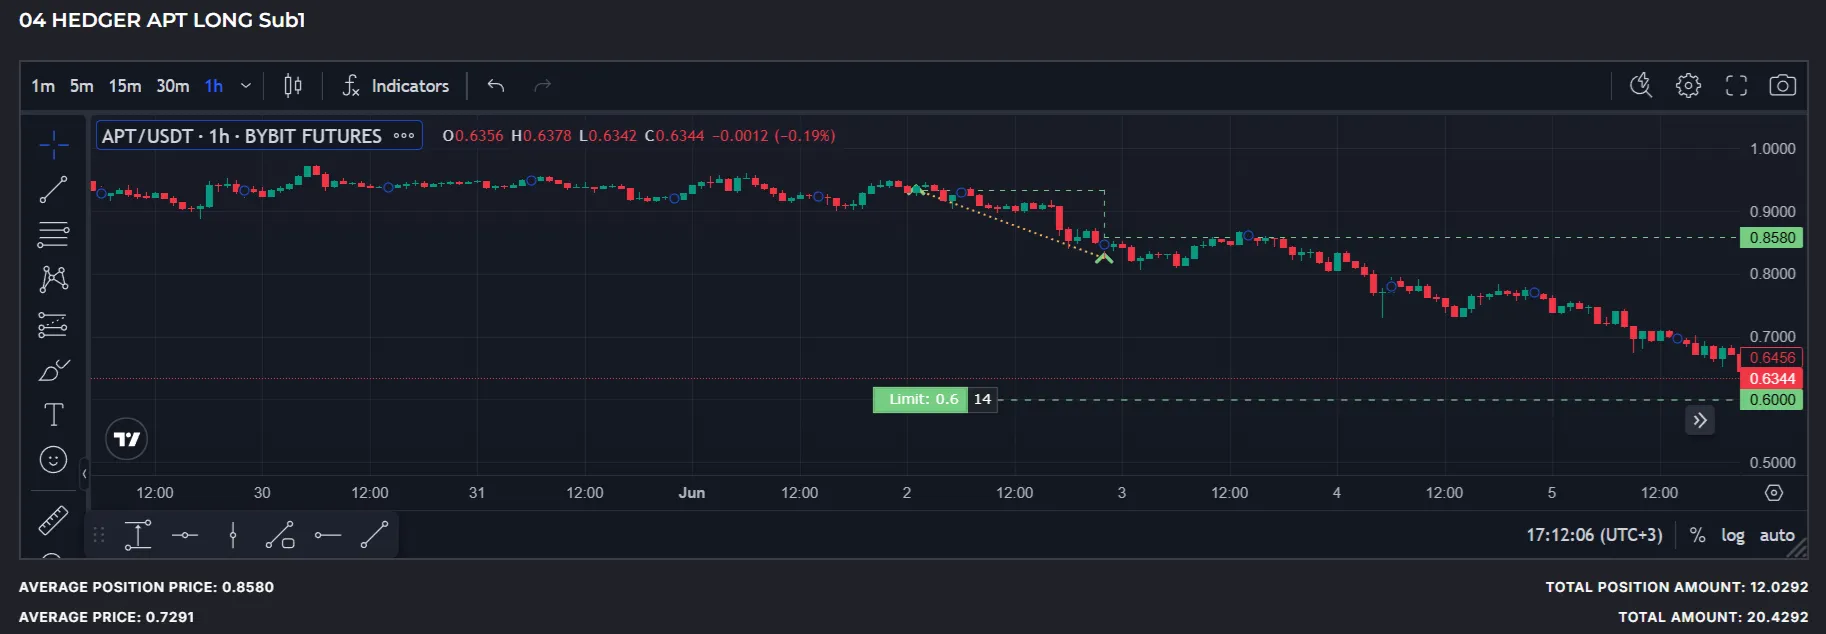The image size is (1826, 634).
Task: Click the average position price text
Action: click(146, 587)
